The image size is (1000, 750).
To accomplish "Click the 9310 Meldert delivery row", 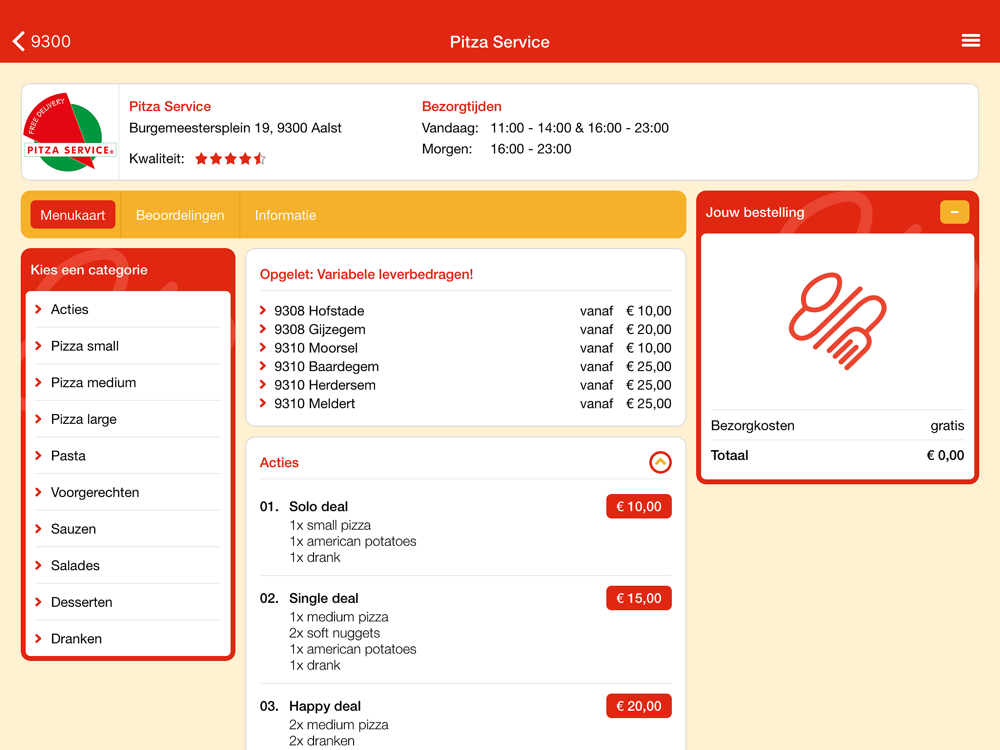I will (466, 404).
